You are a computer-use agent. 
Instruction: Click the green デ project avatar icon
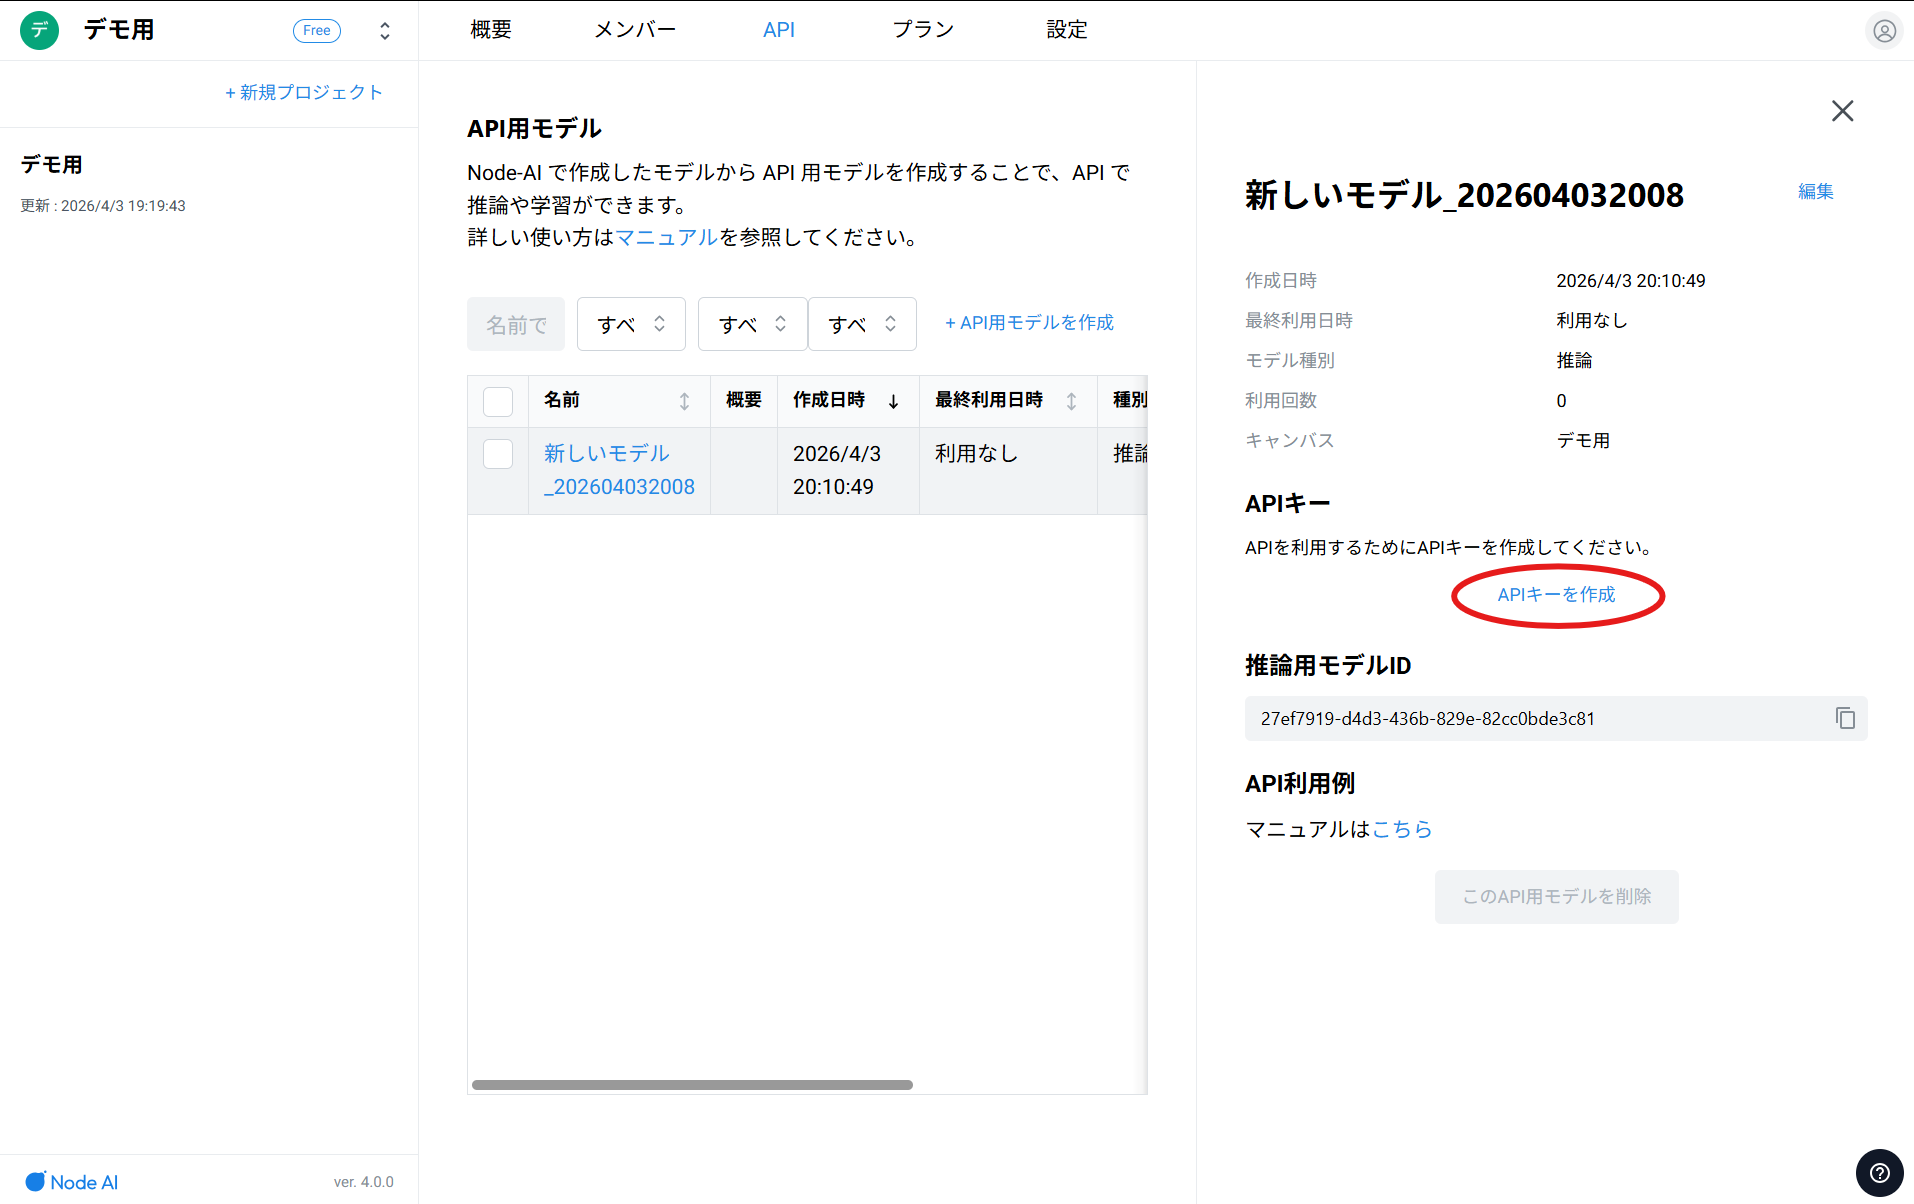click(40, 30)
